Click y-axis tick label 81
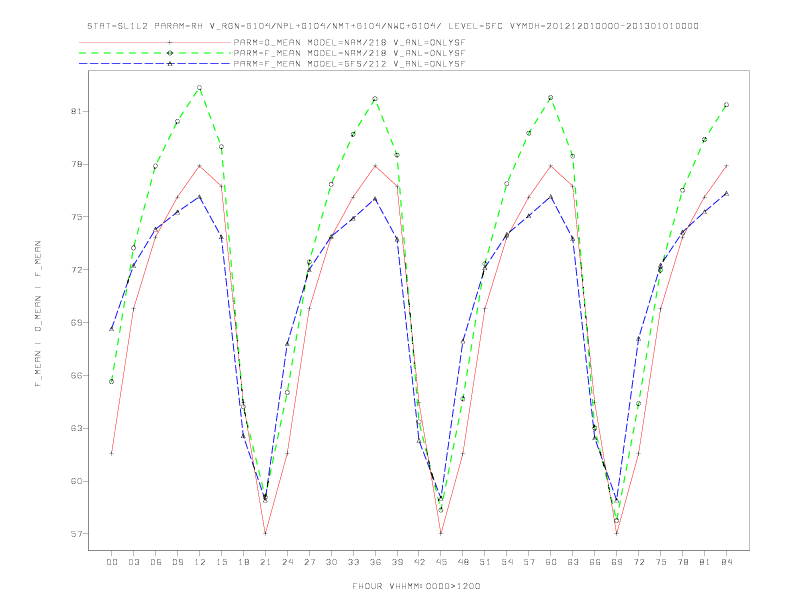 [76, 111]
